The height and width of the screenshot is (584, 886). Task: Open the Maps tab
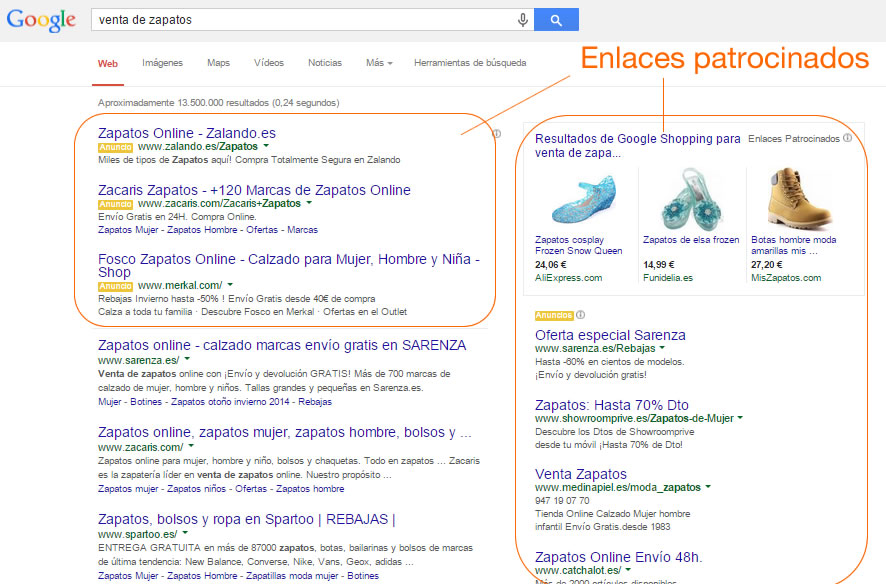[219, 63]
